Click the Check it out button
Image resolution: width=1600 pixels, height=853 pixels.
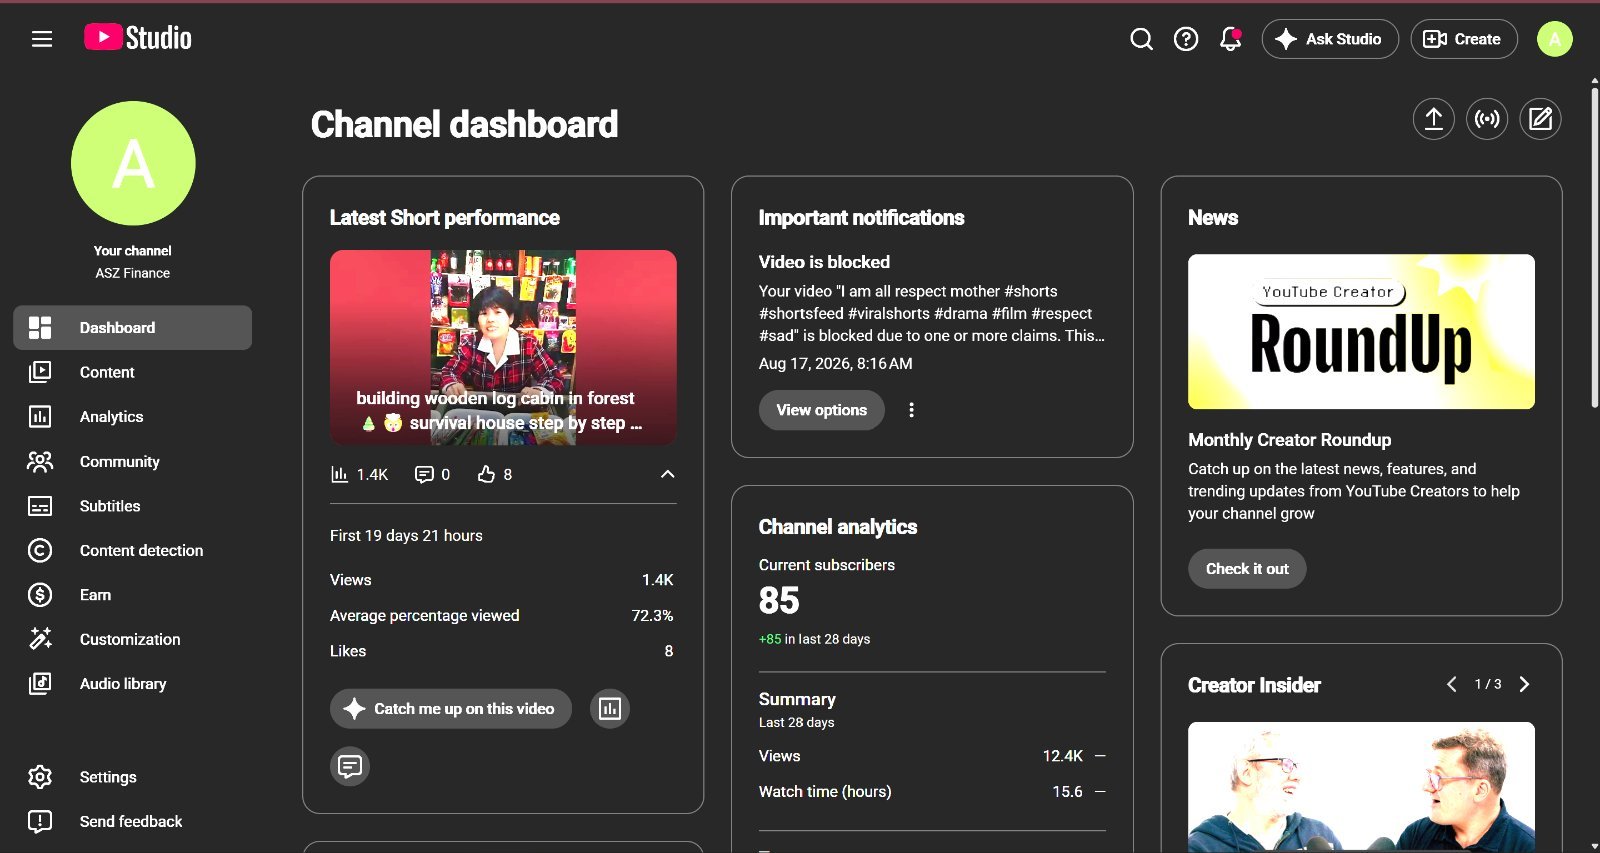click(x=1247, y=569)
